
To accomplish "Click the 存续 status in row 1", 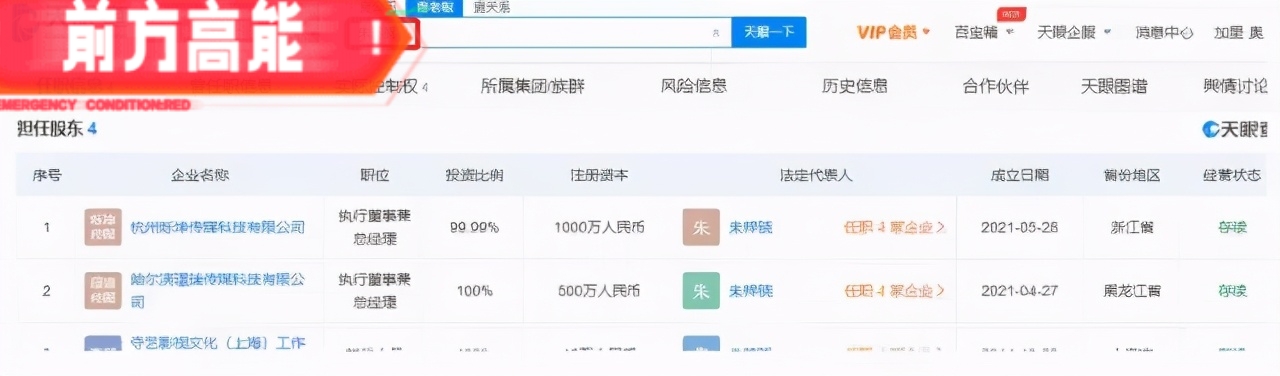I will click(1232, 227).
